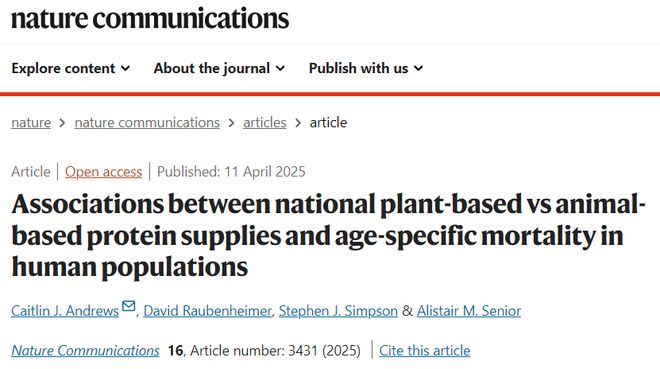Open author Caitlin J. Andrews profile
The image size is (660, 369).
pyautogui.click(x=65, y=311)
